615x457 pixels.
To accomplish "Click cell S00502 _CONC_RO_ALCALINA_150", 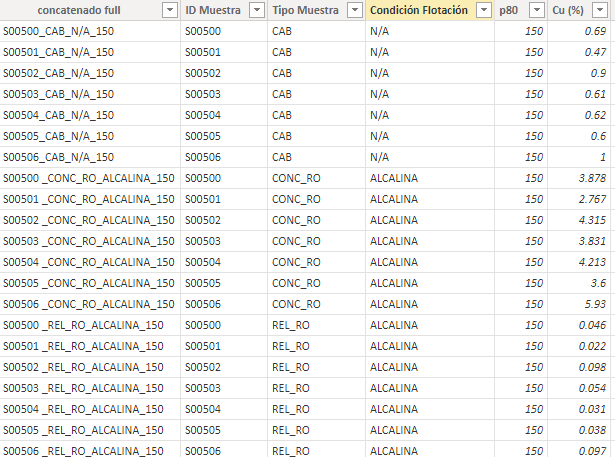I will [90, 220].
